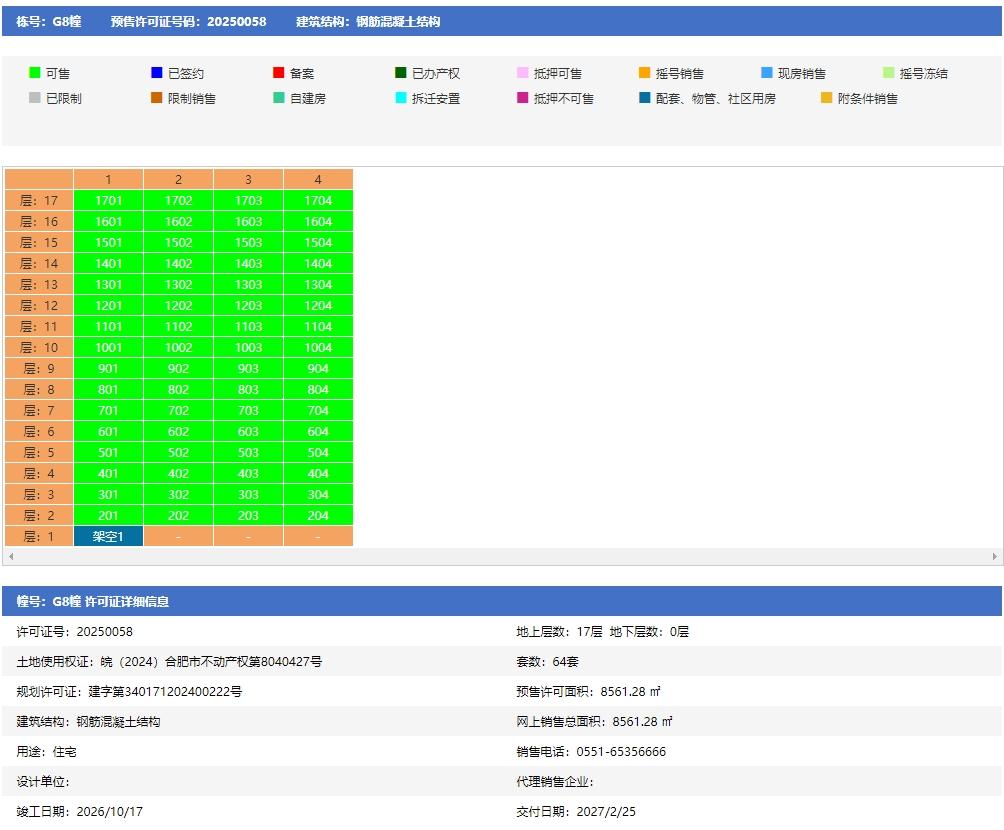Viewport: 1004px width, 830px height.
Task: Open unit 1401 details
Action: click(108, 263)
